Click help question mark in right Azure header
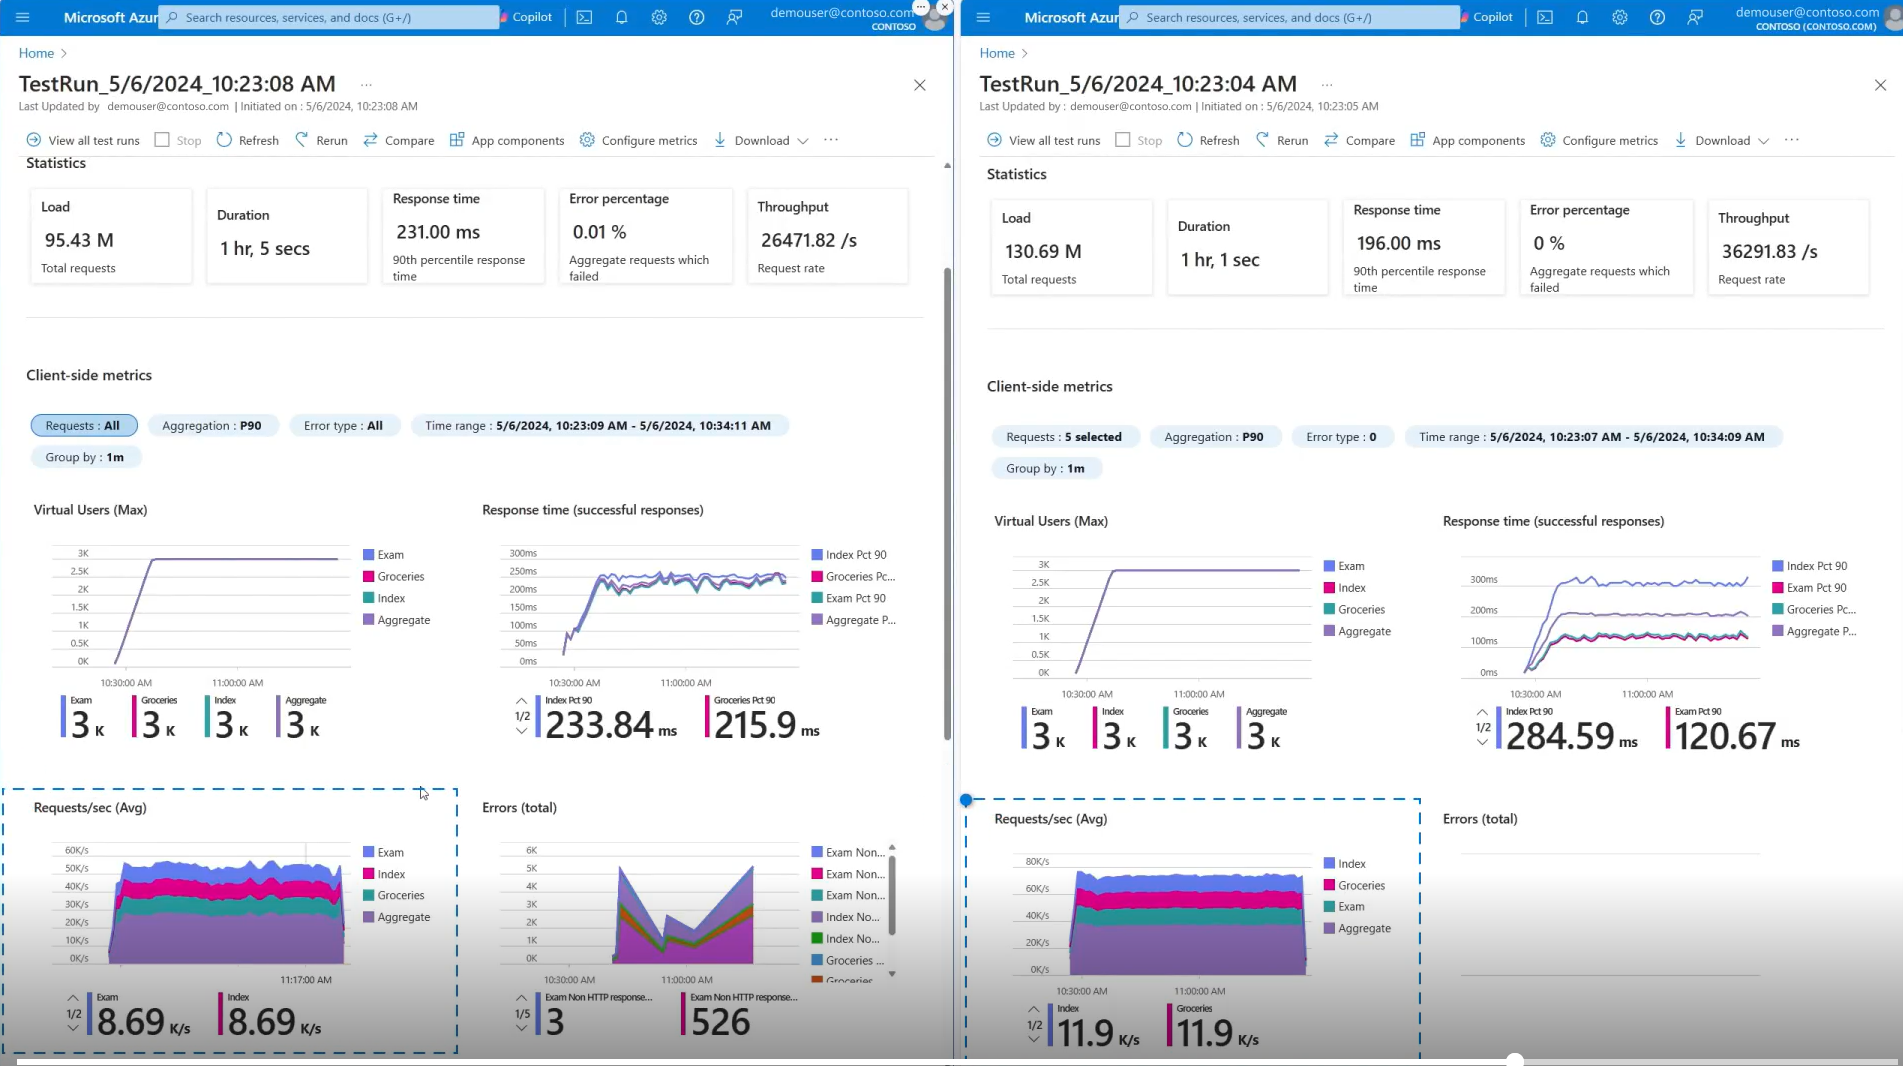The height and width of the screenshot is (1066, 1903). 1657,17
